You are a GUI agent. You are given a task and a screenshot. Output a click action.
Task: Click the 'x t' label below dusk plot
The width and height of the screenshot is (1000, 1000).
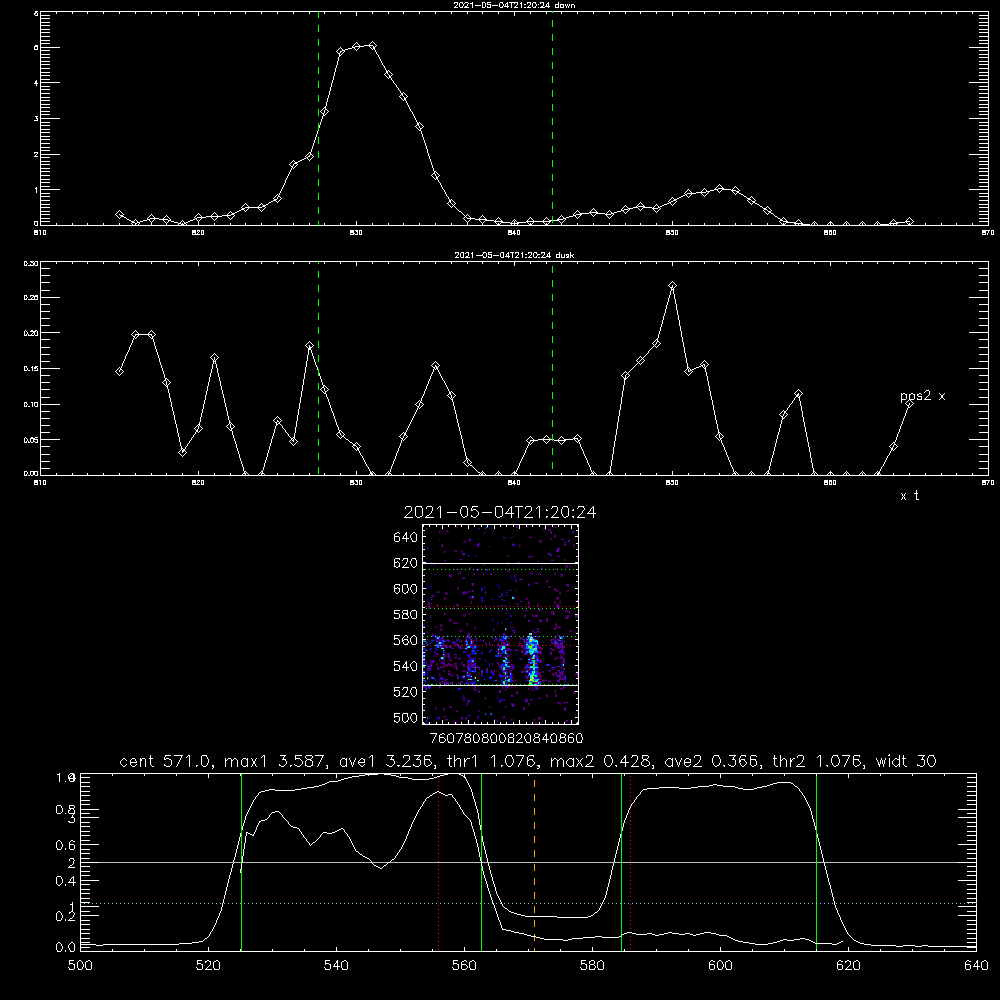point(909,496)
